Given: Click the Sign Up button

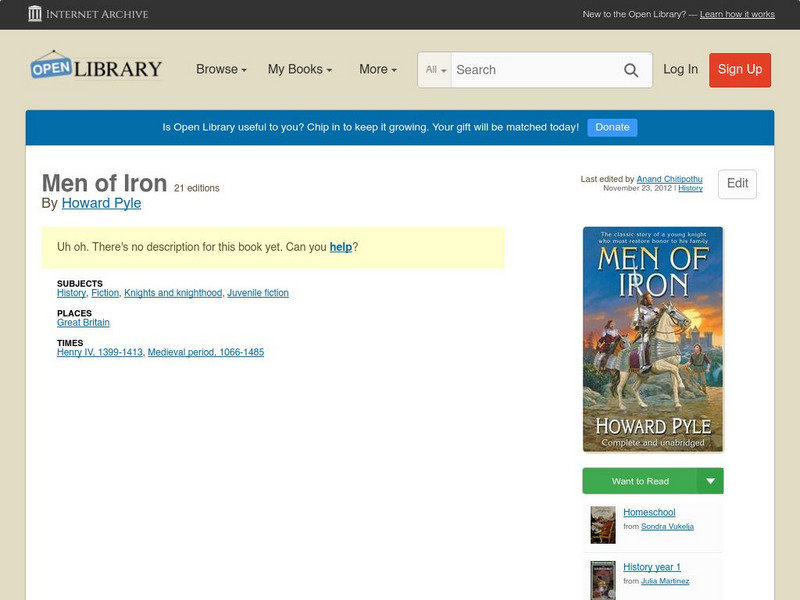Looking at the screenshot, I should click(740, 69).
